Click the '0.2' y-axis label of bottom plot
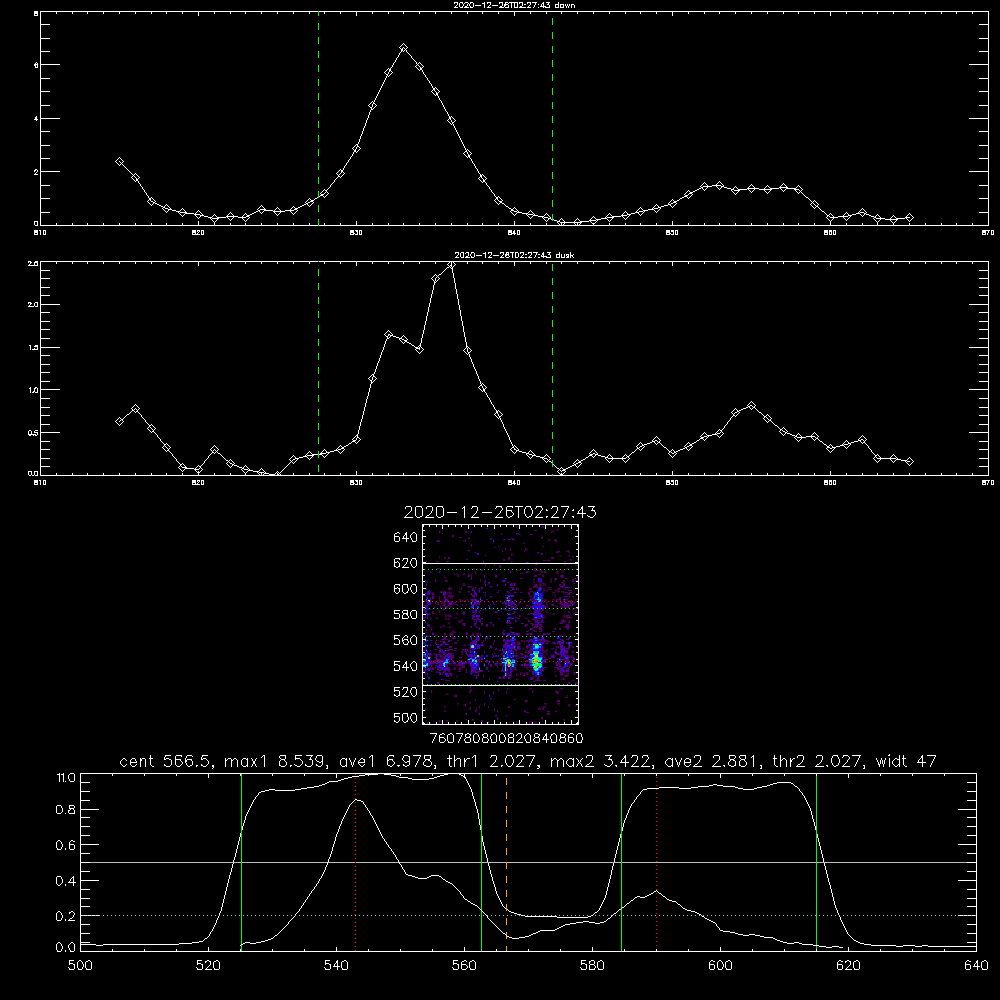 [x=66, y=916]
